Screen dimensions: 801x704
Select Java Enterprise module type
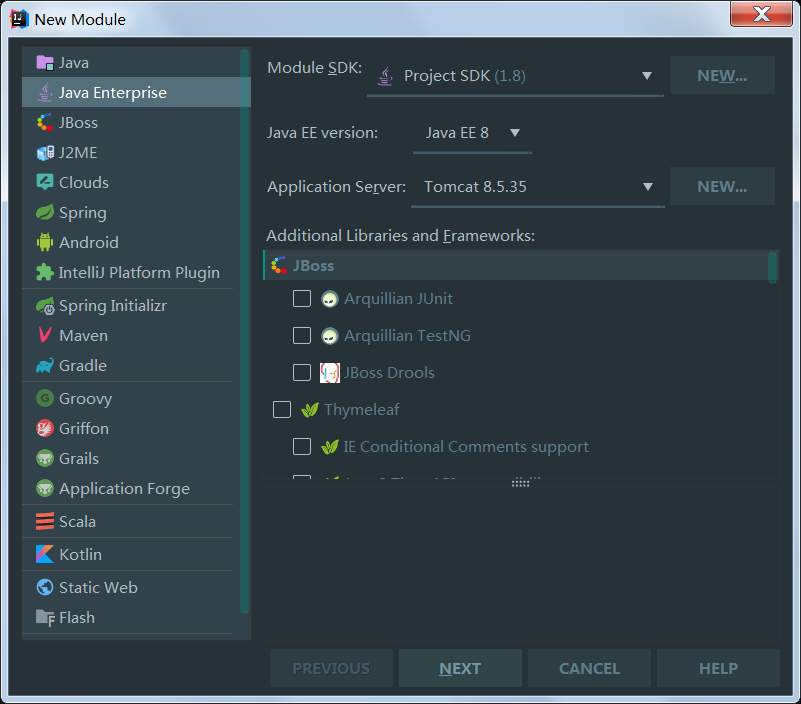coord(136,92)
